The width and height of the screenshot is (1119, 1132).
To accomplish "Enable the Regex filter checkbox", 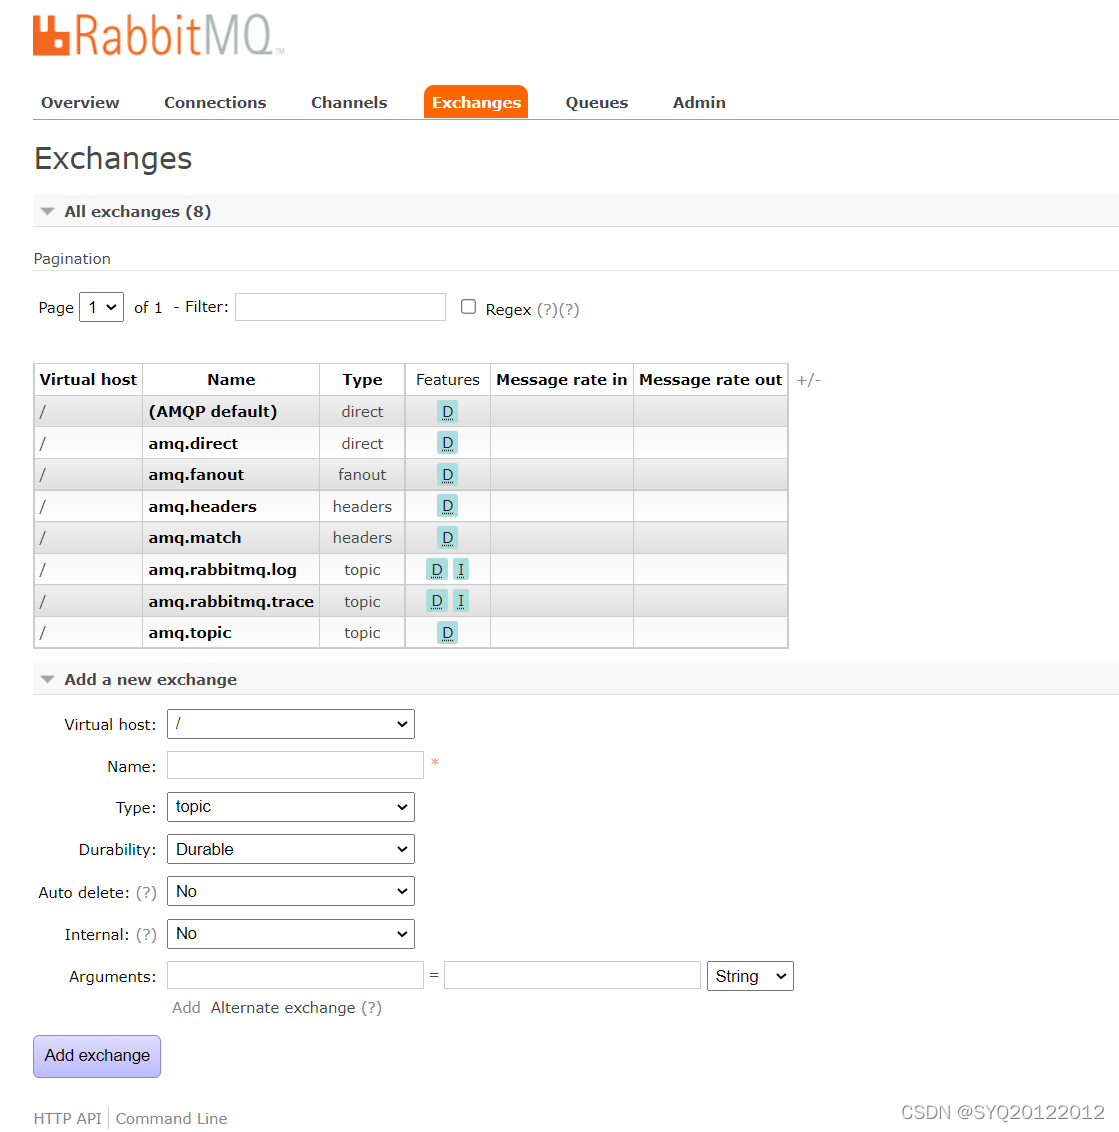I will [x=468, y=307].
